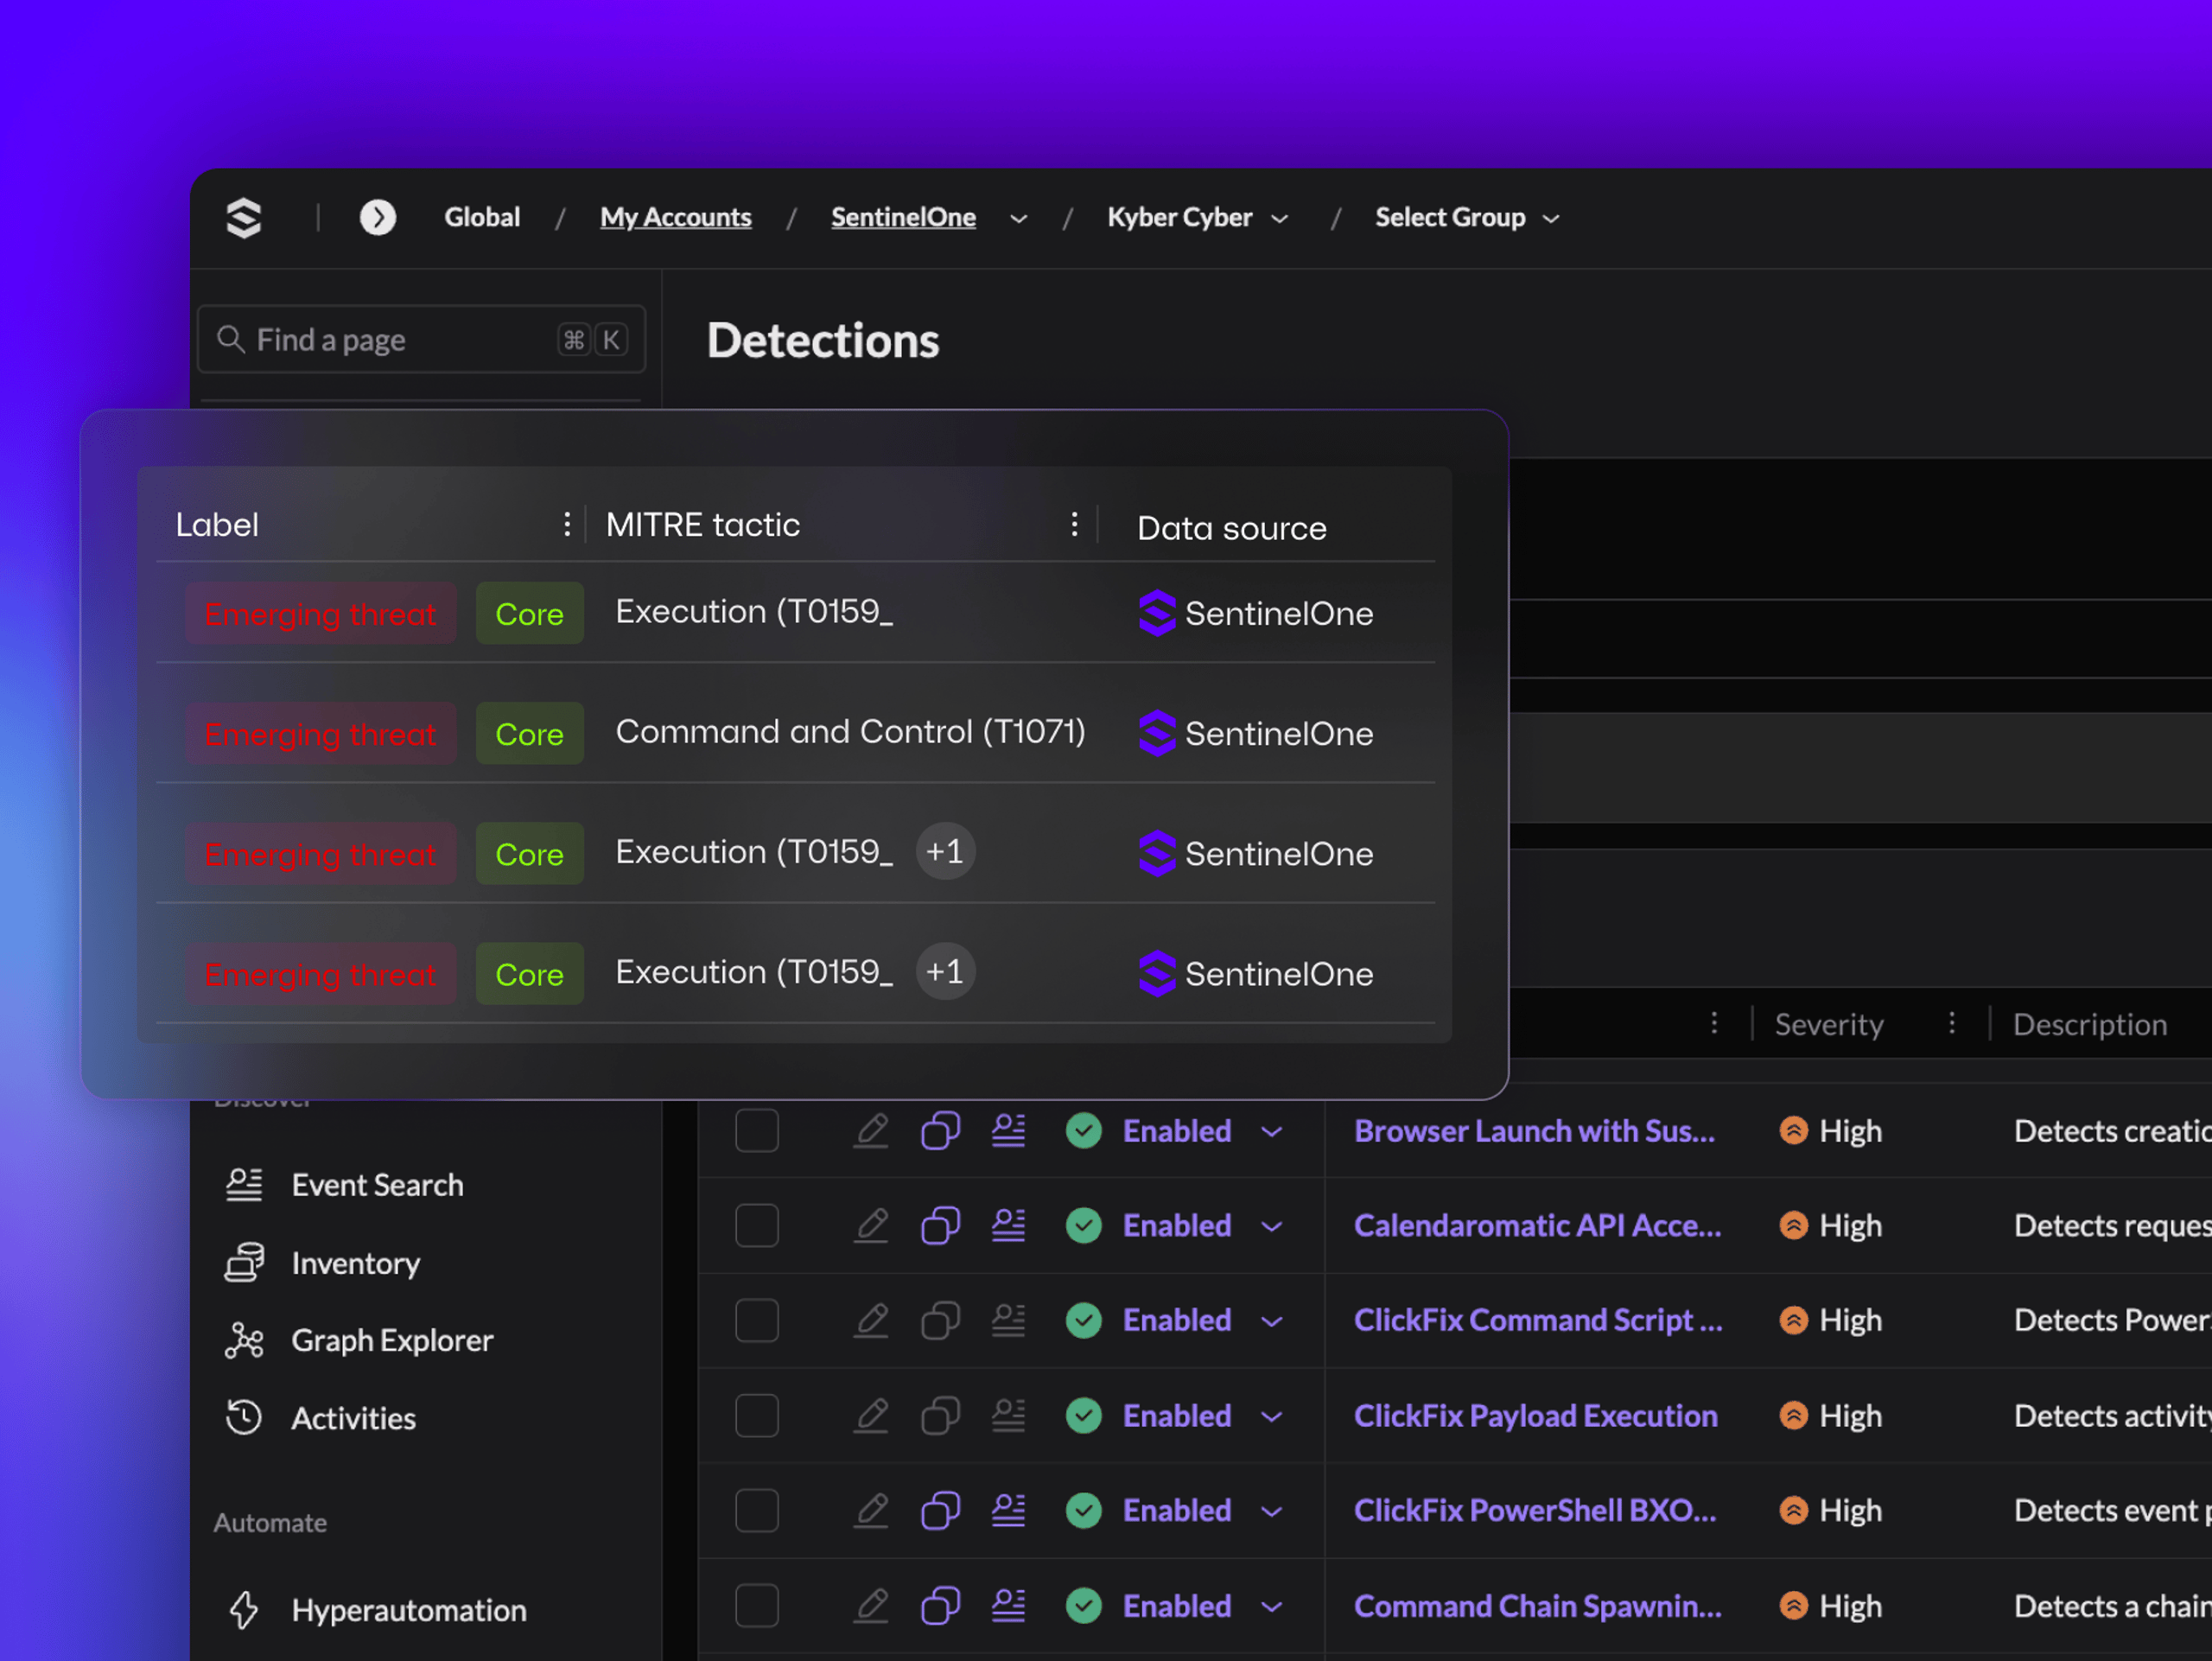Open SentinelOne account dropdown in breadcrumb
The height and width of the screenshot is (1661, 2212).
pos(1019,219)
